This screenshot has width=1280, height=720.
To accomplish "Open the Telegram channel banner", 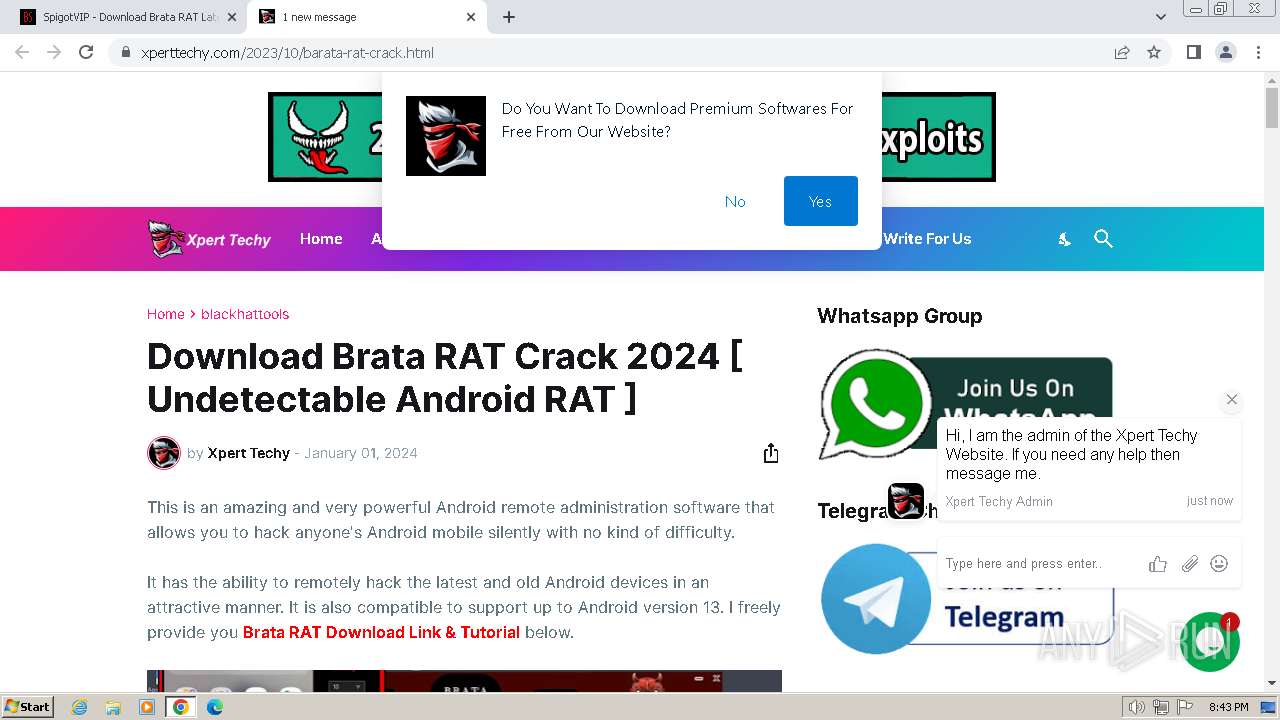I will click(965, 600).
